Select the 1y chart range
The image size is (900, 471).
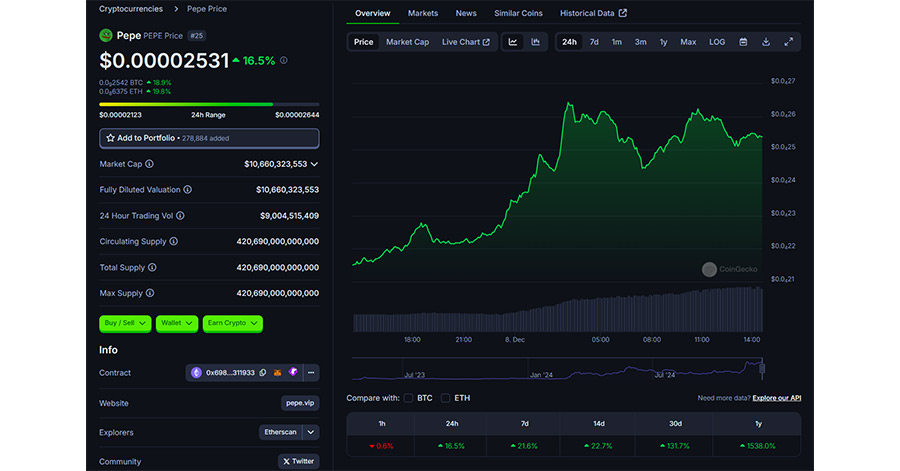tap(664, 42)
